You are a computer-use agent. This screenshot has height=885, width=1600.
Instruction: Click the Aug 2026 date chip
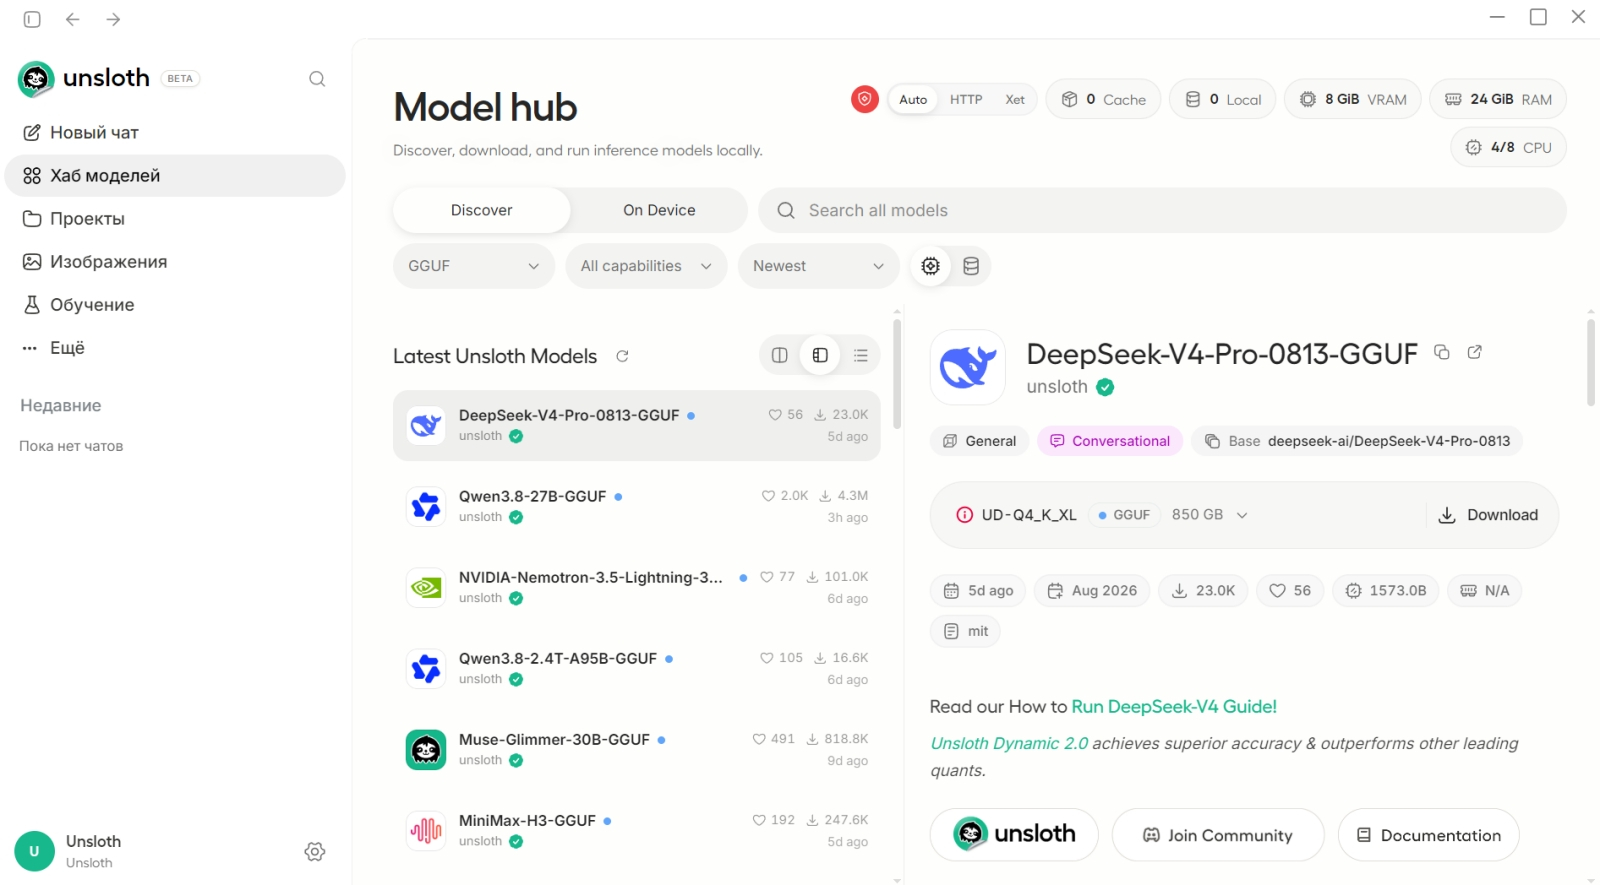point(1092,591)
